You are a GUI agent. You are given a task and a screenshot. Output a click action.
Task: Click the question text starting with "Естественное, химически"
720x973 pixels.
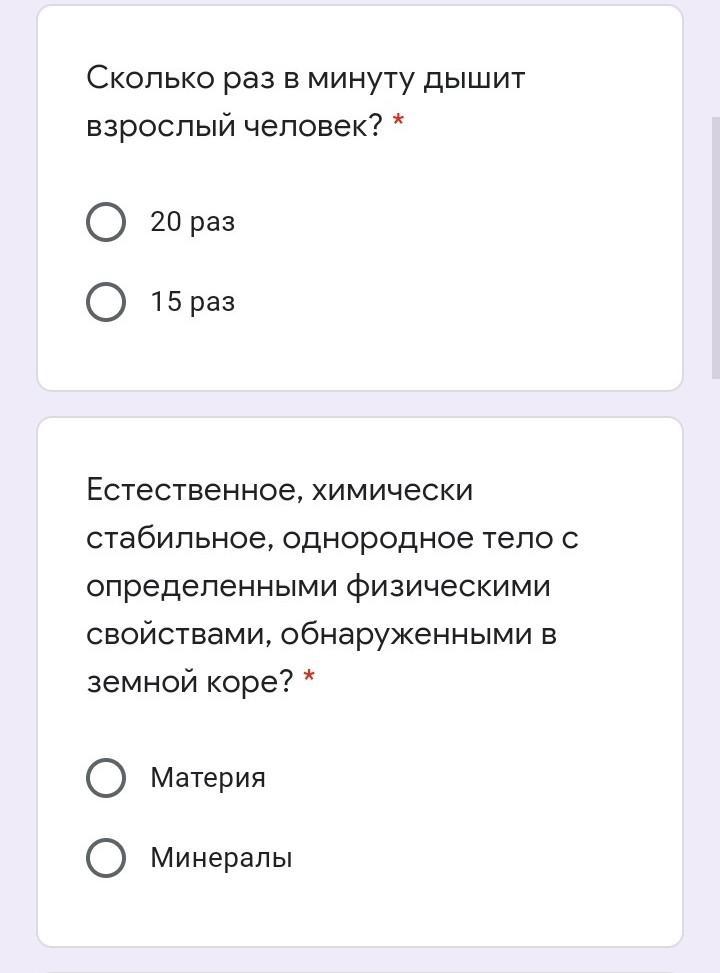tap(333, 585)
